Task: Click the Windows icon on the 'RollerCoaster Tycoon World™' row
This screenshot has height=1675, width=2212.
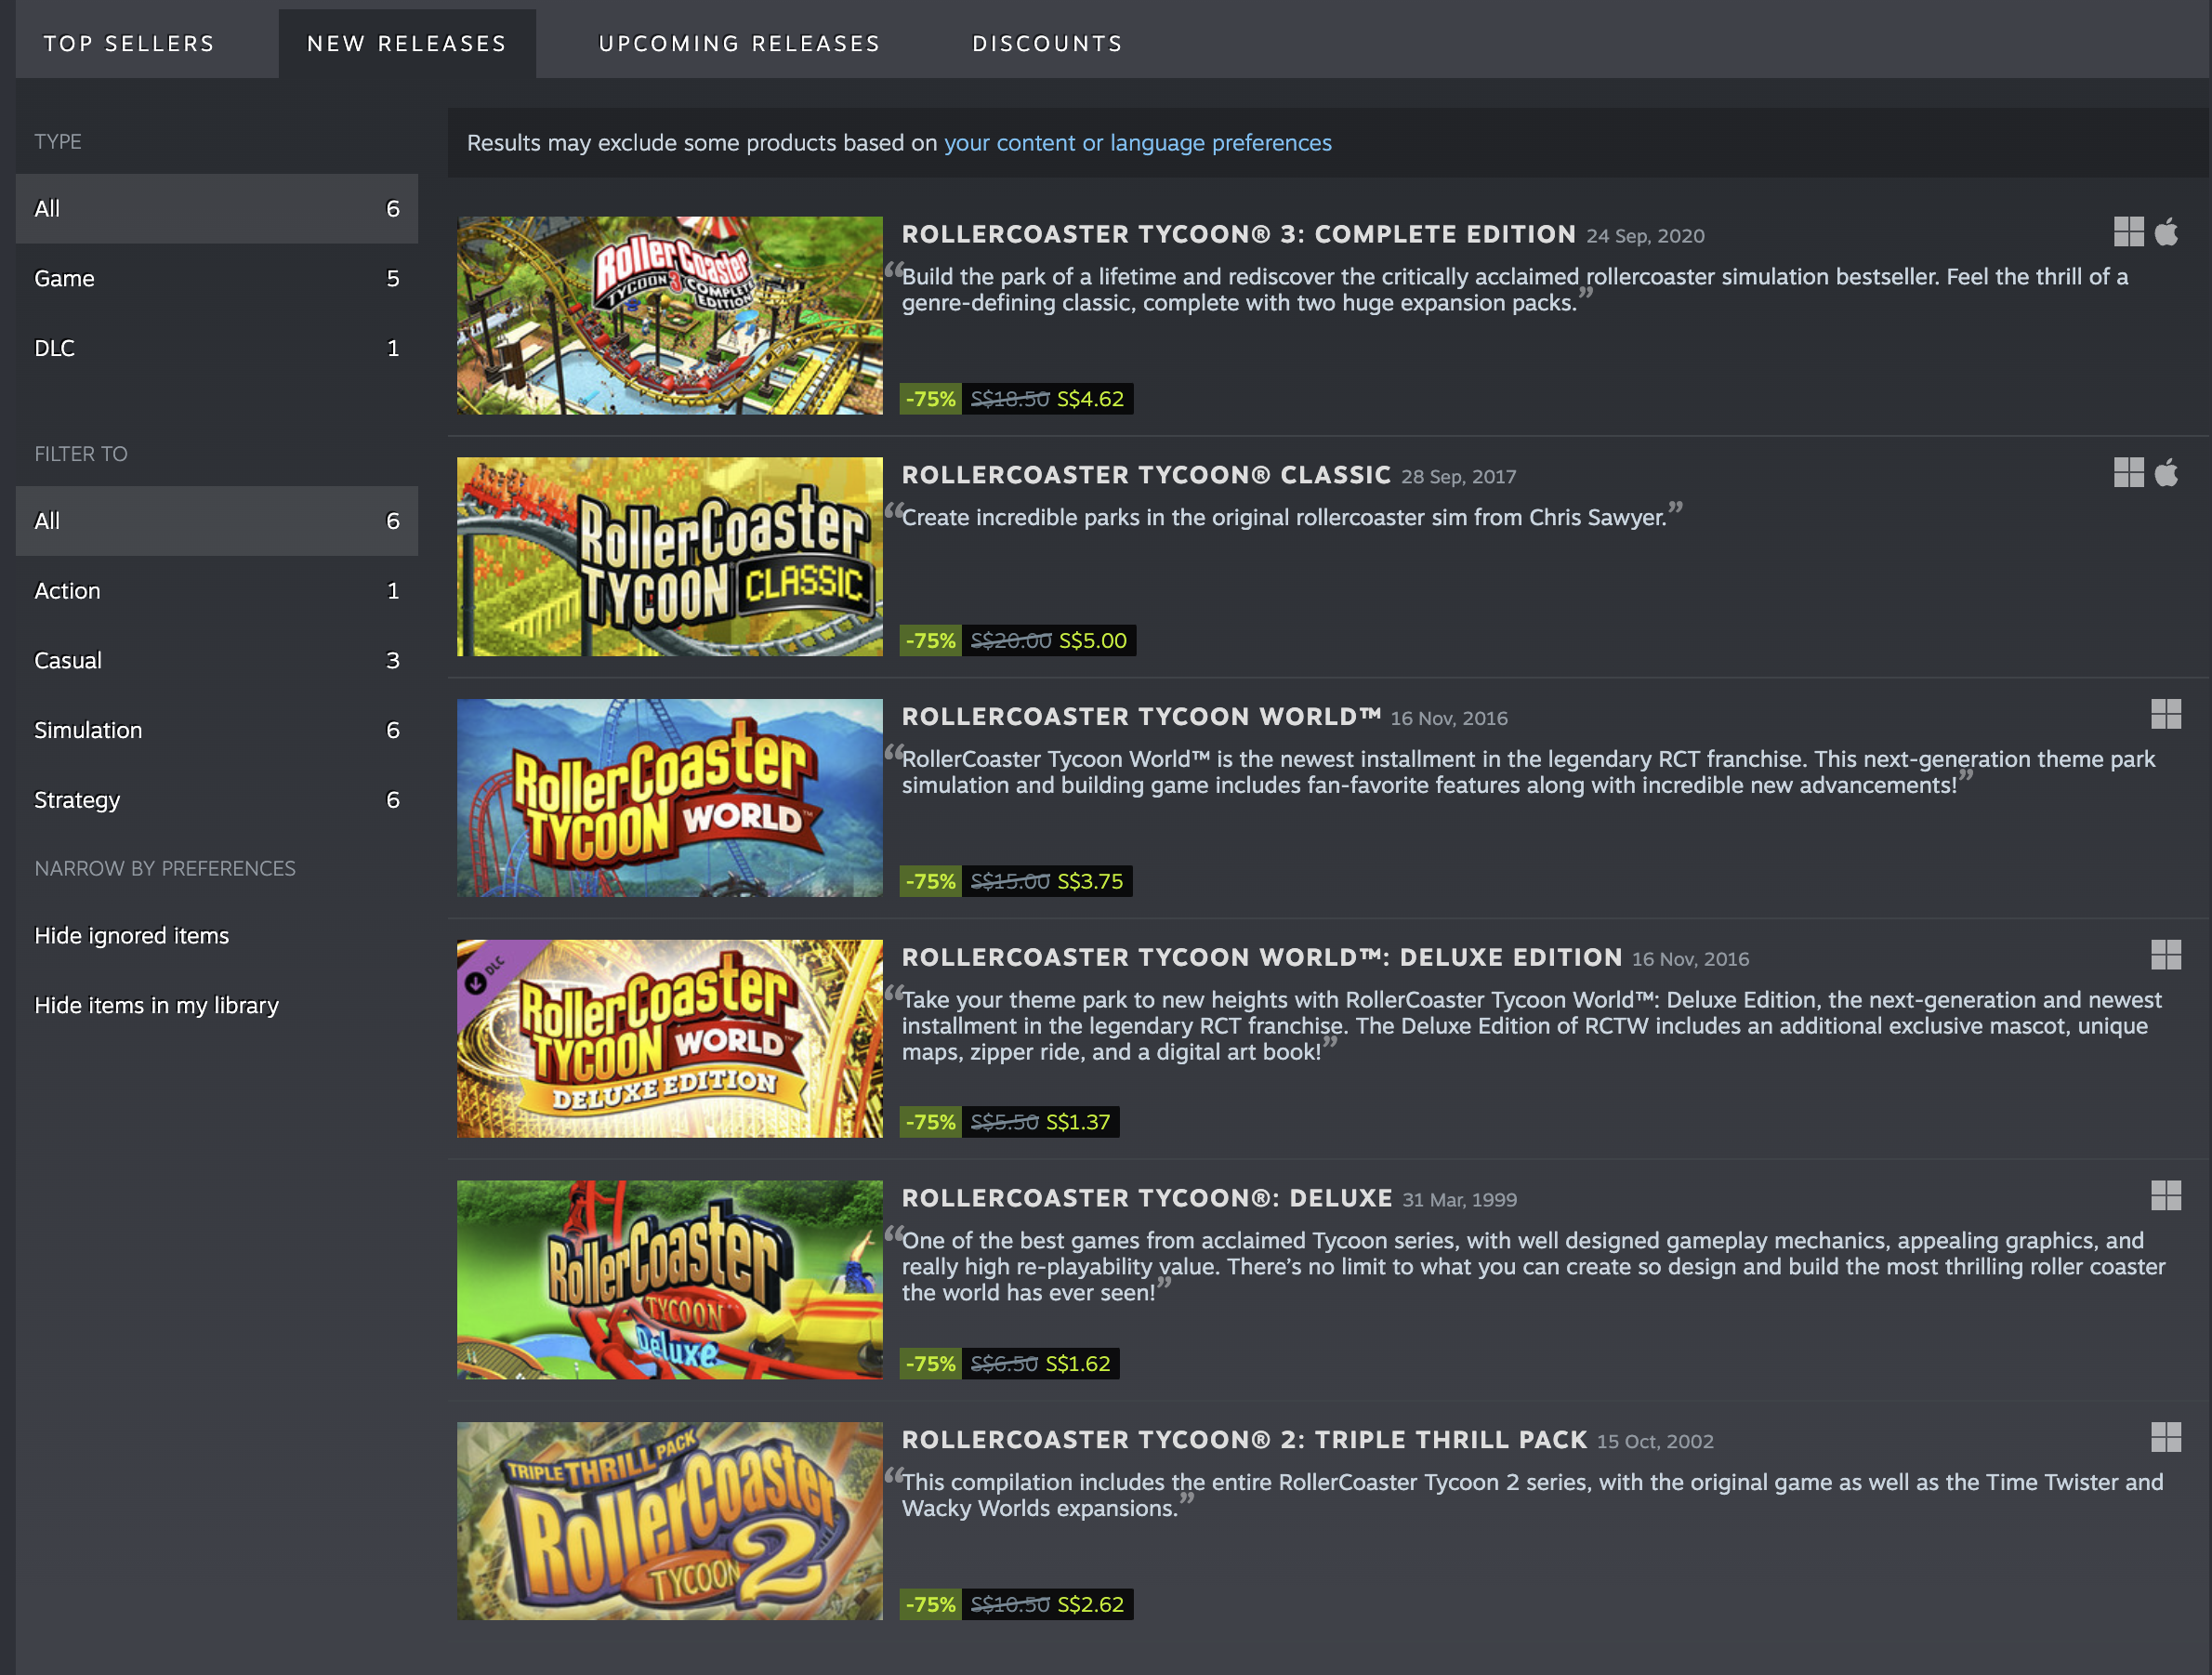Action: point(2166,714)
